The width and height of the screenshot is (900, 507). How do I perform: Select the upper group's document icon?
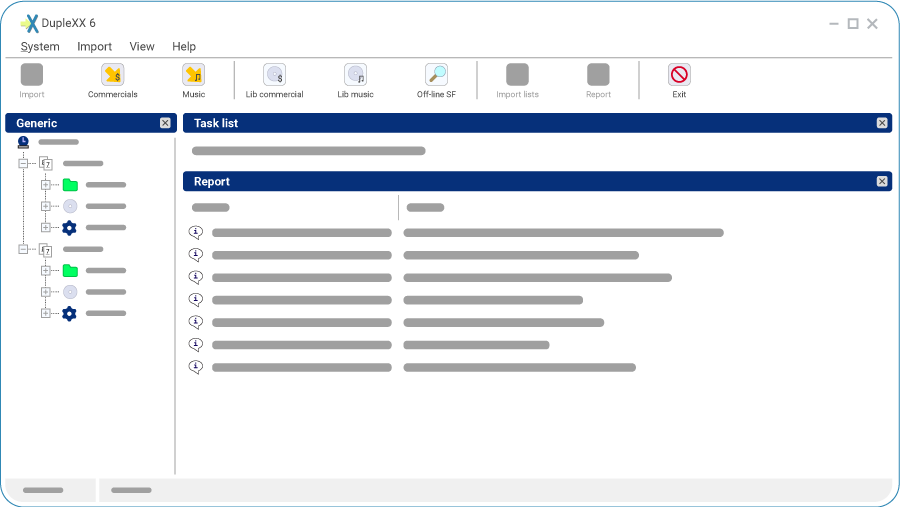pos(46,164)
